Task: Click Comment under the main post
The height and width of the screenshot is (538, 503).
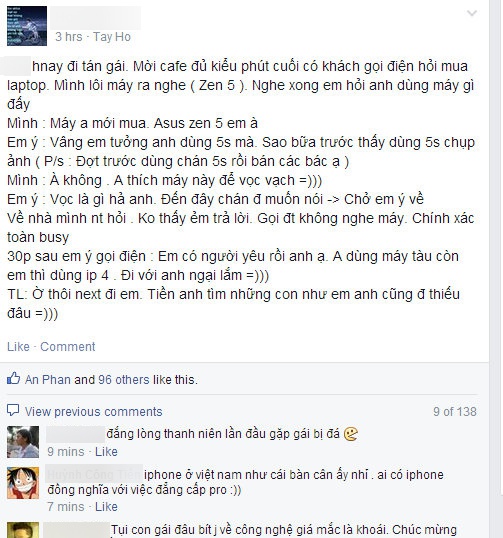Action: tap(68, 347)
